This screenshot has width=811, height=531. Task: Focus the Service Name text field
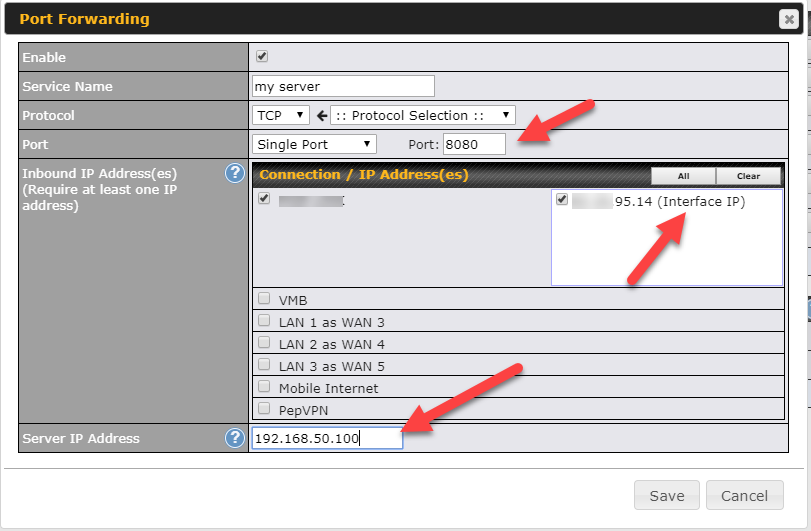343,86
